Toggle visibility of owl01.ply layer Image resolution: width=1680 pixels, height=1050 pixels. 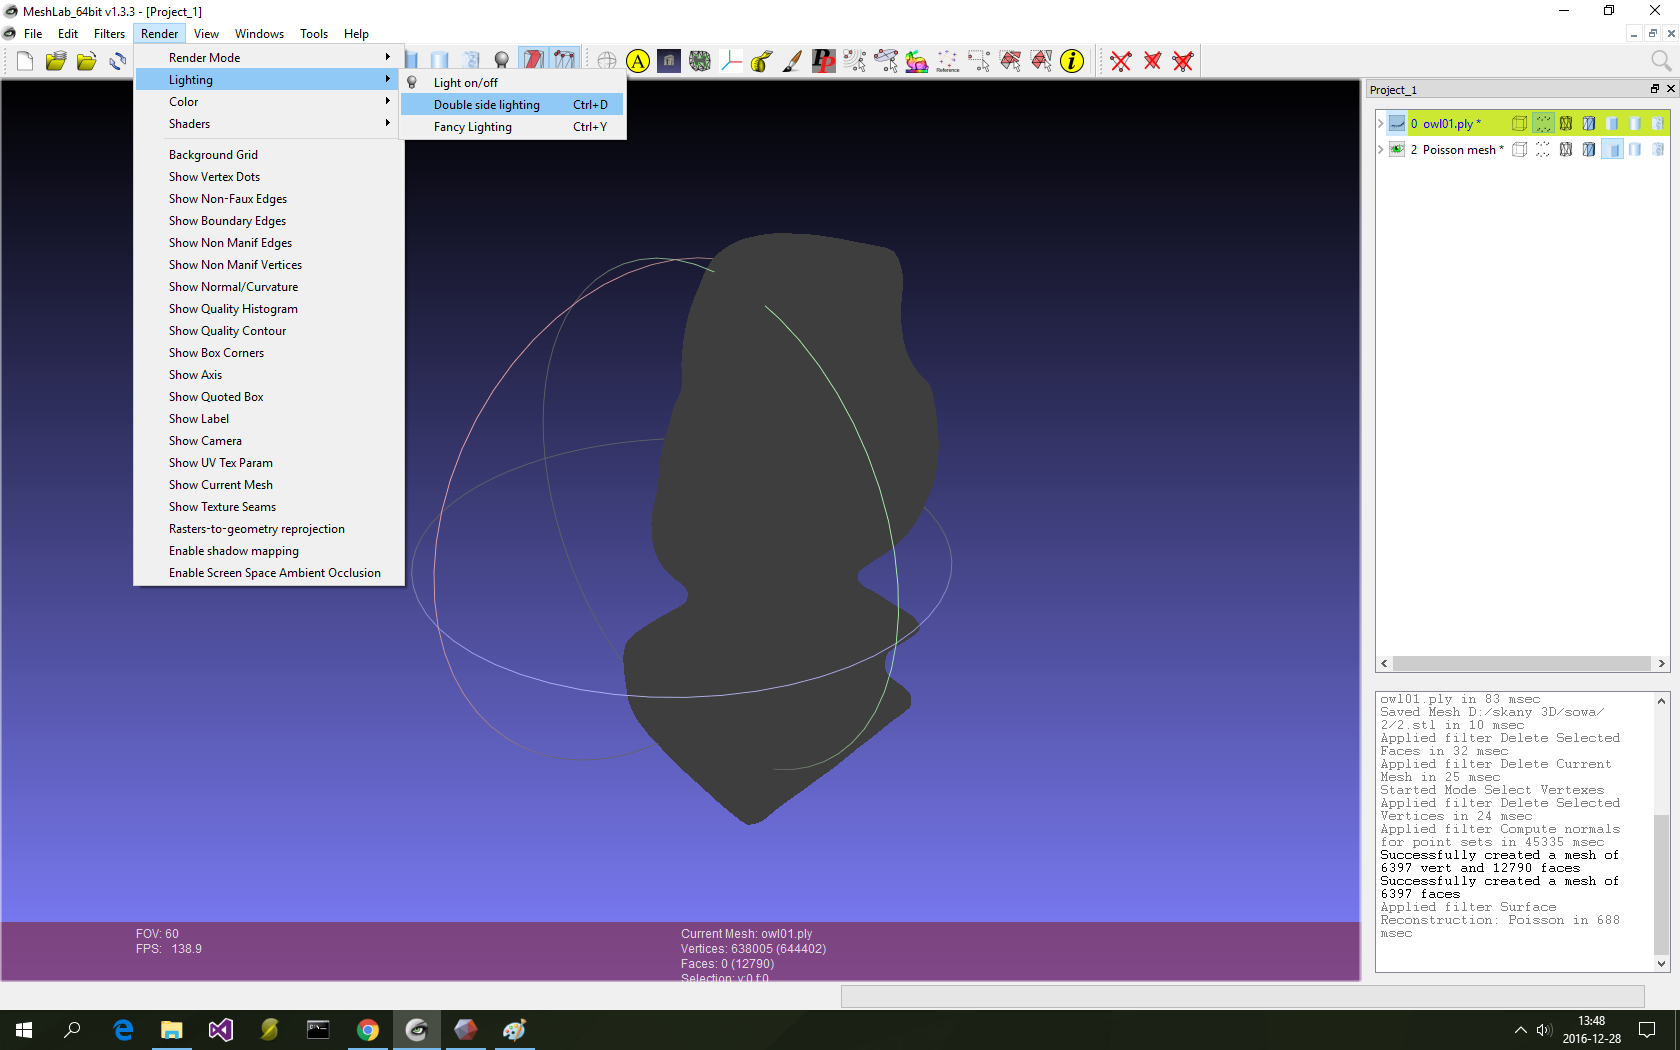click(x=1397, y=123)
